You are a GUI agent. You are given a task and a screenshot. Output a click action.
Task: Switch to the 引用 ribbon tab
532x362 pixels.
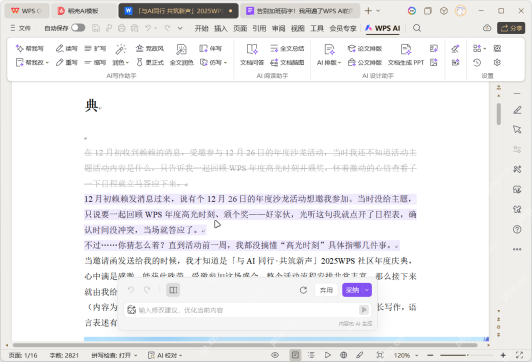pyautogui.click(x=259, y=28)
